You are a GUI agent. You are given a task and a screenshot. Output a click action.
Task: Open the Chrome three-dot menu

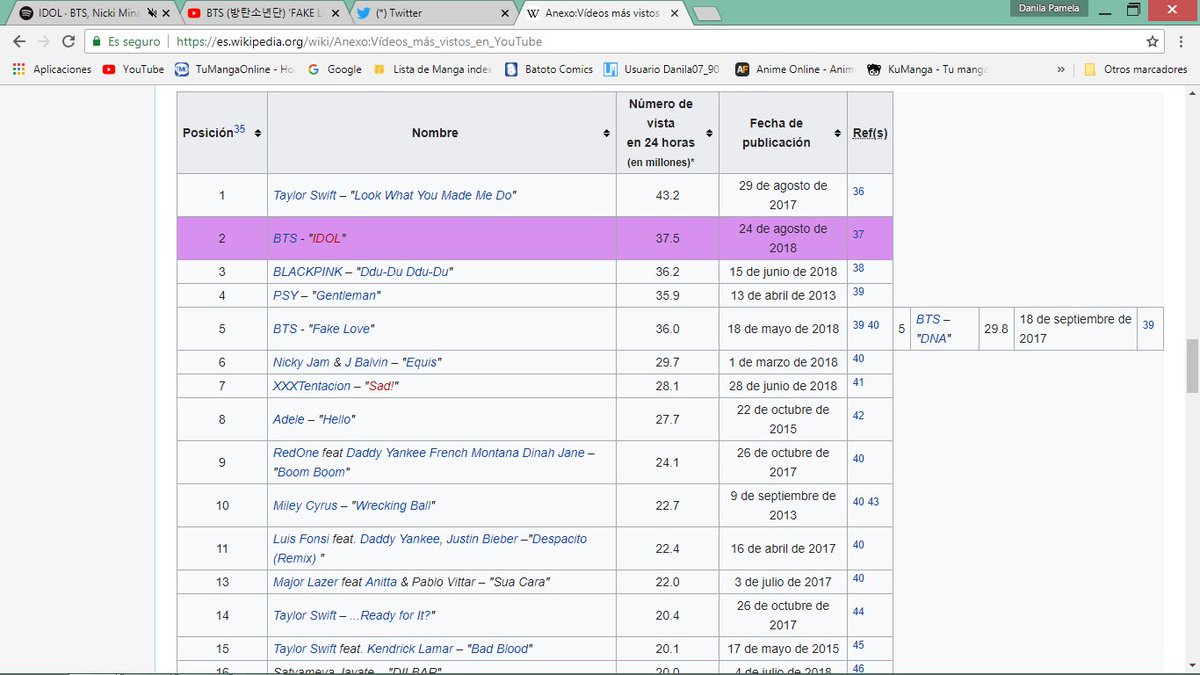point(1182,42)
